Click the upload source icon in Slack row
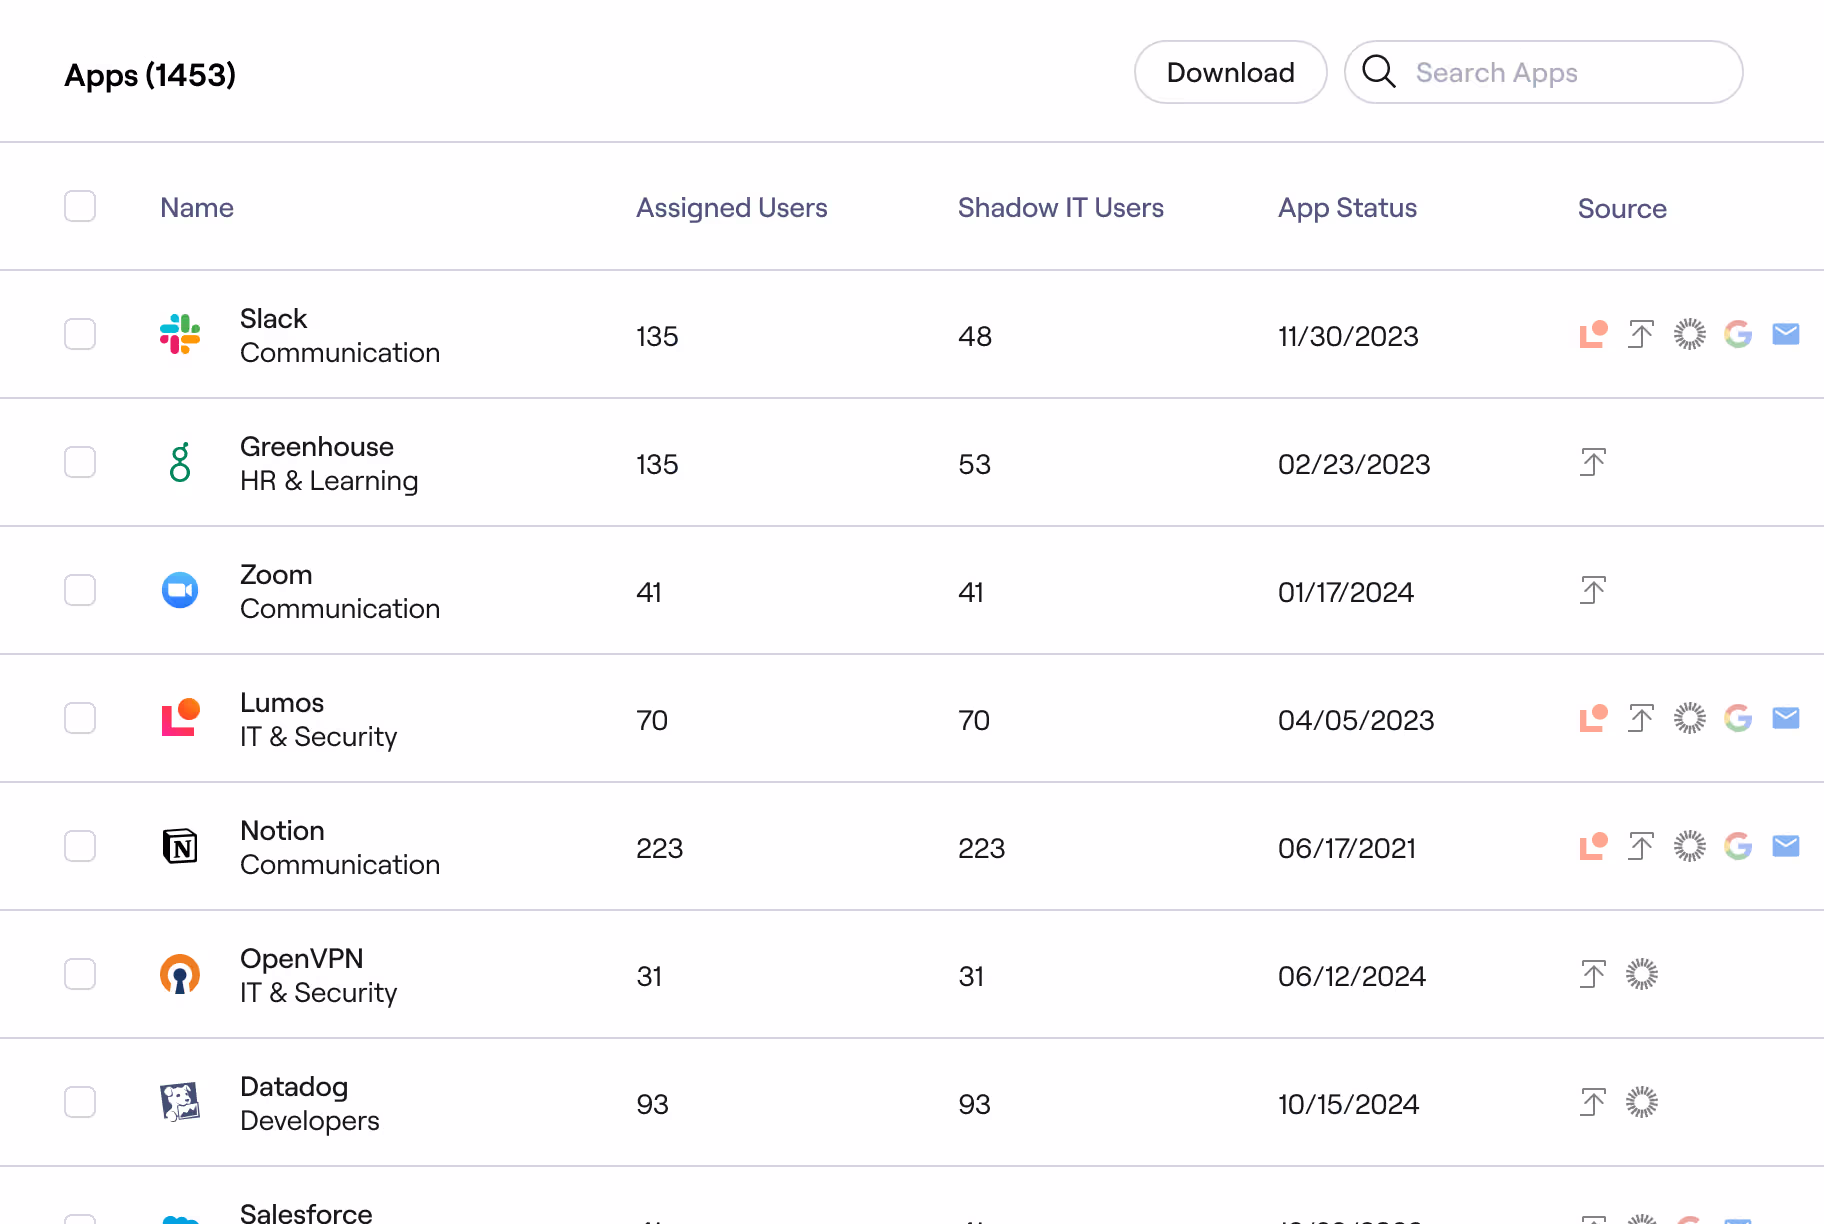1824x1224 pixels. tap(1641, 334)
